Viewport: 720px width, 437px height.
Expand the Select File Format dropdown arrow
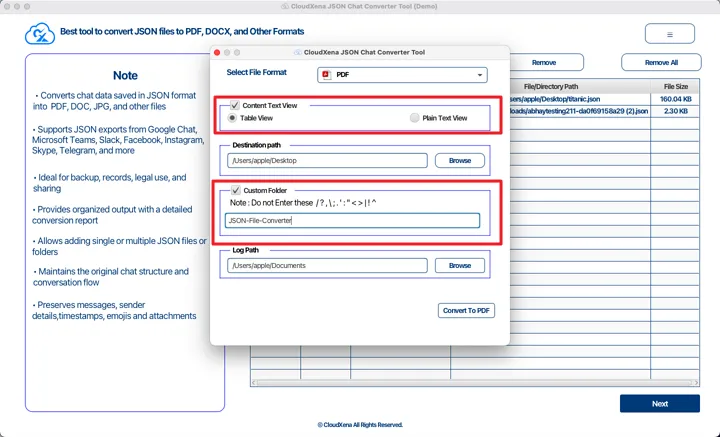click(479, 75)
